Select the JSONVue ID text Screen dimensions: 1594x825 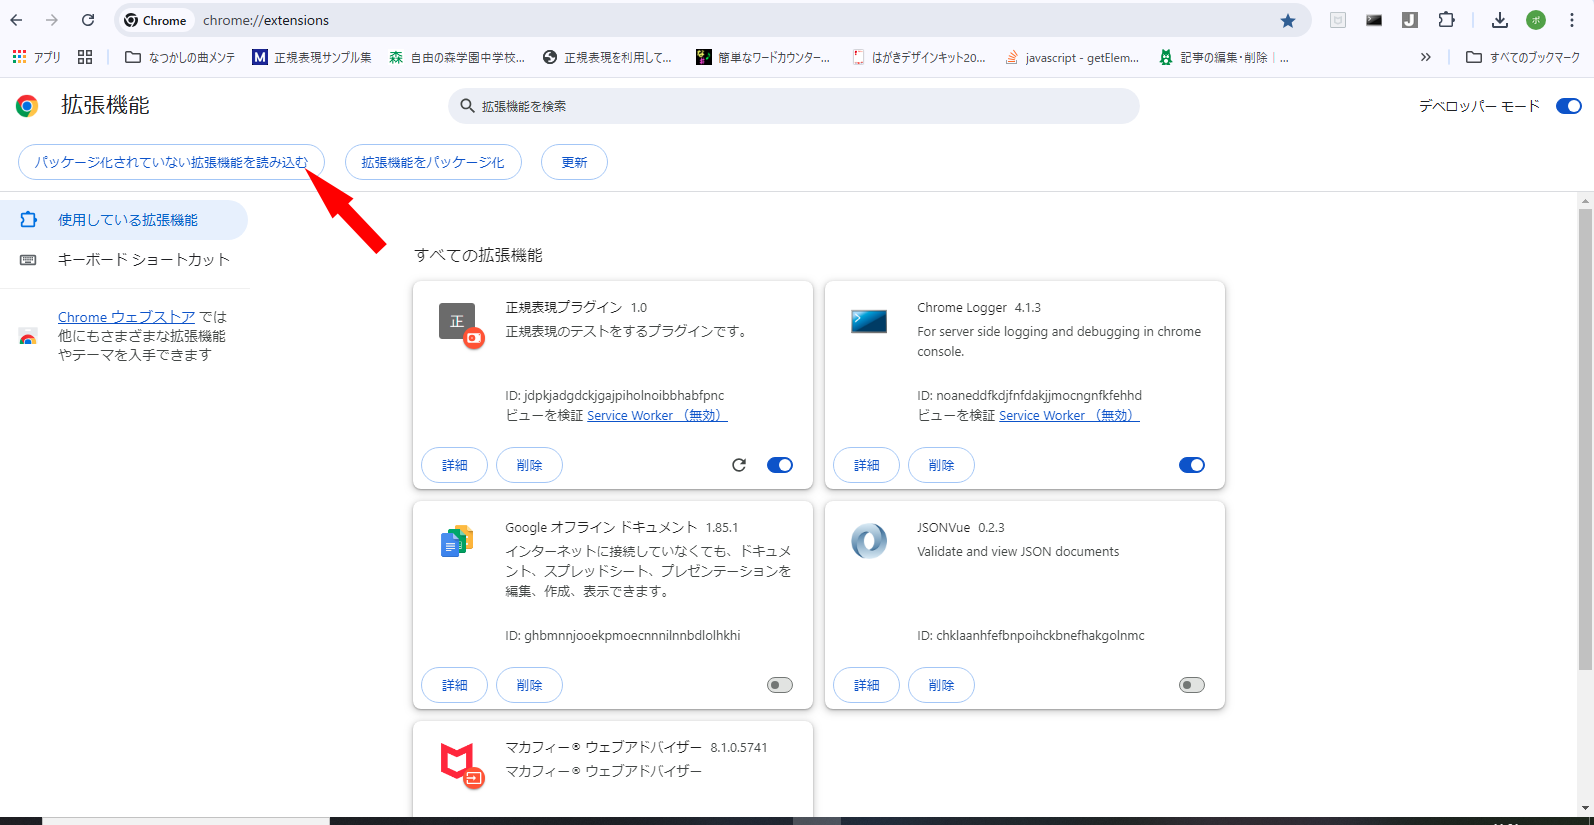(x=1031, y=635)
